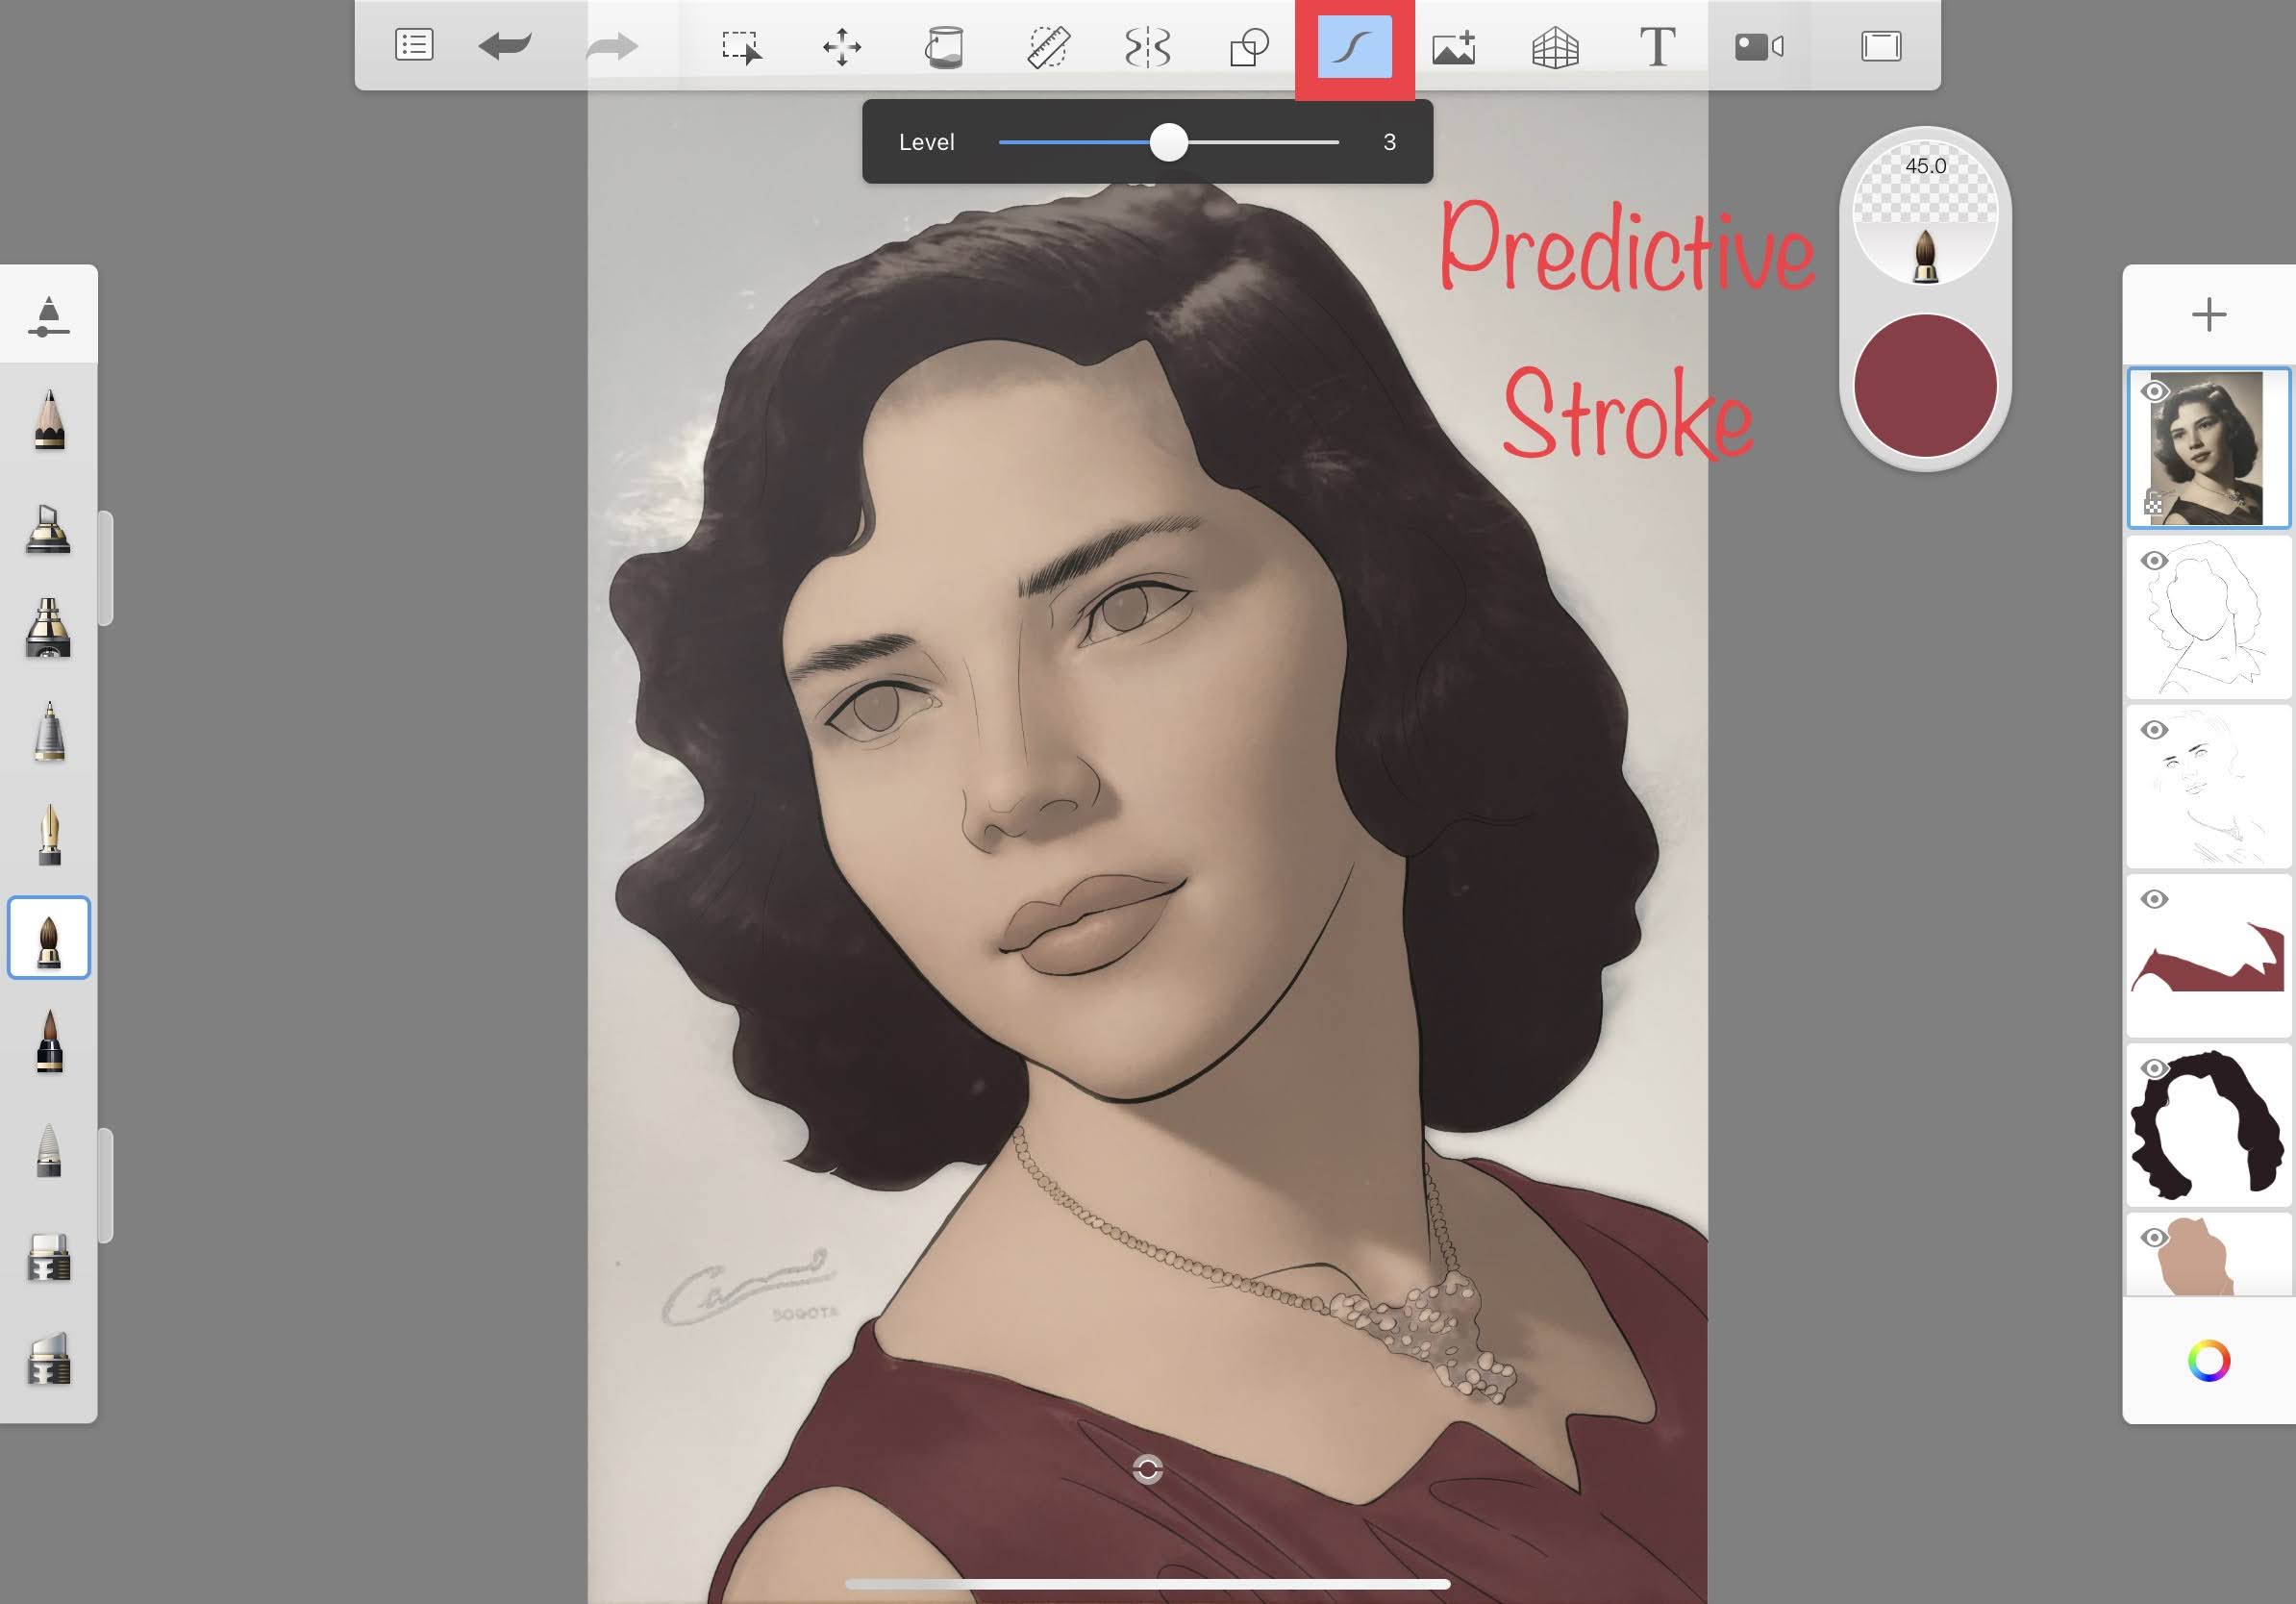Screen dimensions: 2296x1604
Task: Start the time-lapse recording tool
Action: [1761, 45]
